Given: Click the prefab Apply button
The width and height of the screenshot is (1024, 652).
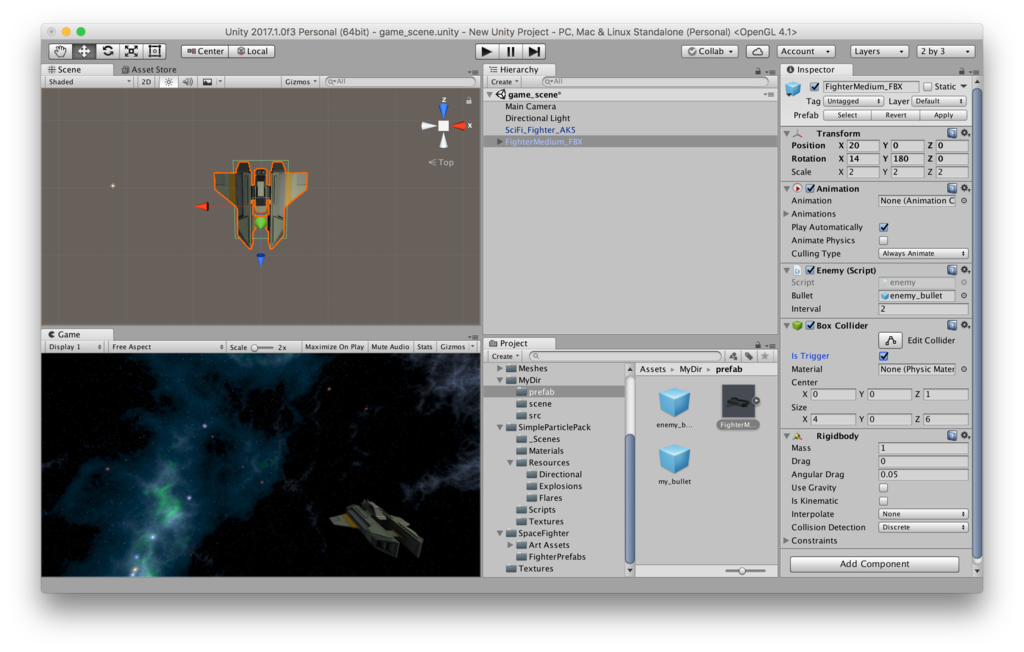Looking at the screenshot, I should 944,115.
